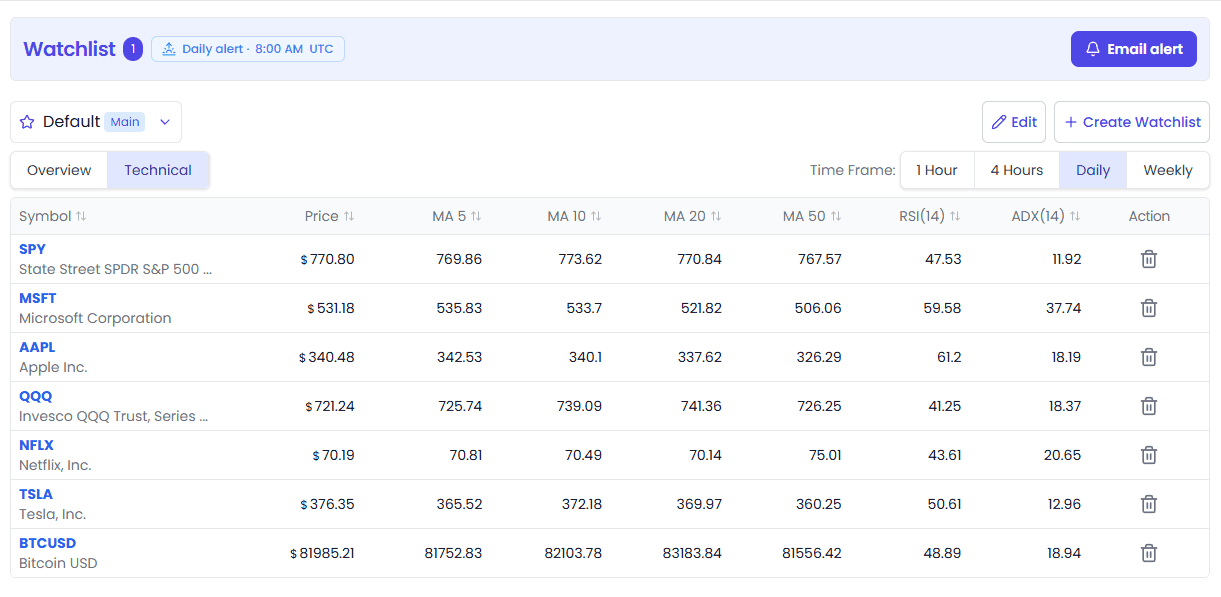Expand the Default watchlist dropdown chevron
1221x597 pixels.
(165, 122)
